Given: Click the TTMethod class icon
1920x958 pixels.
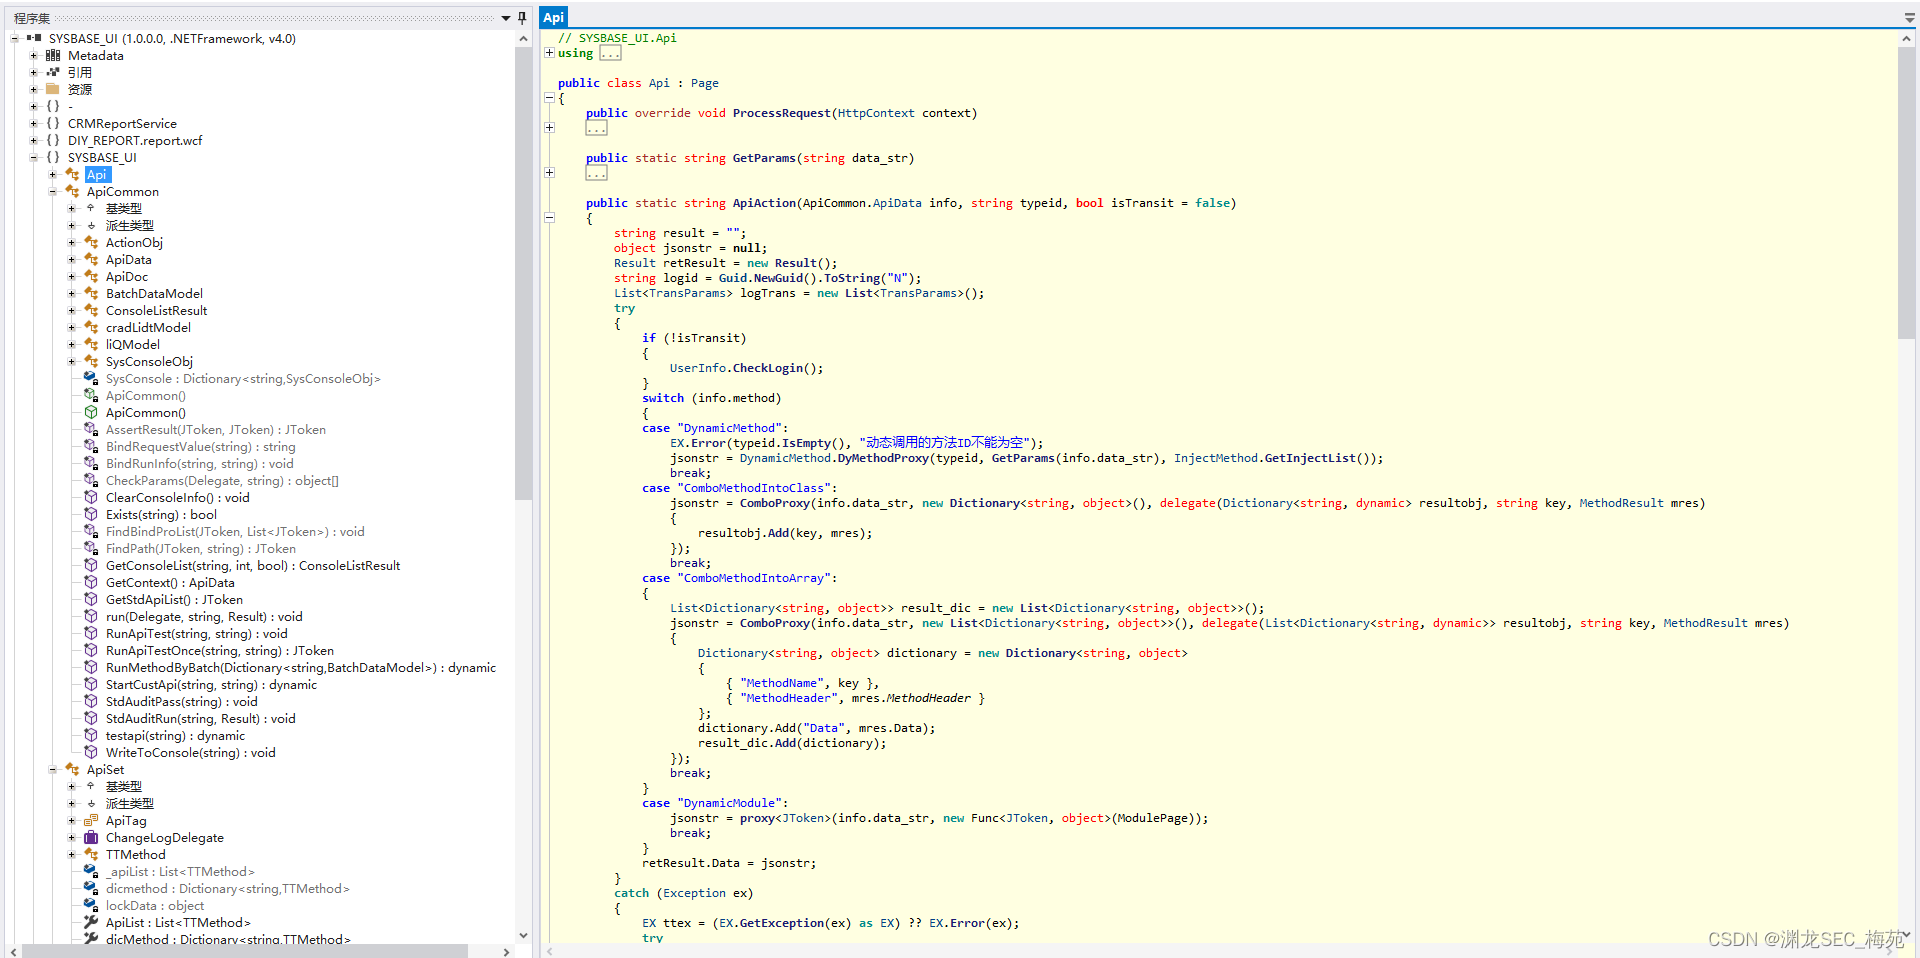Looking at the screenshot, I should [x=91, y=854].
